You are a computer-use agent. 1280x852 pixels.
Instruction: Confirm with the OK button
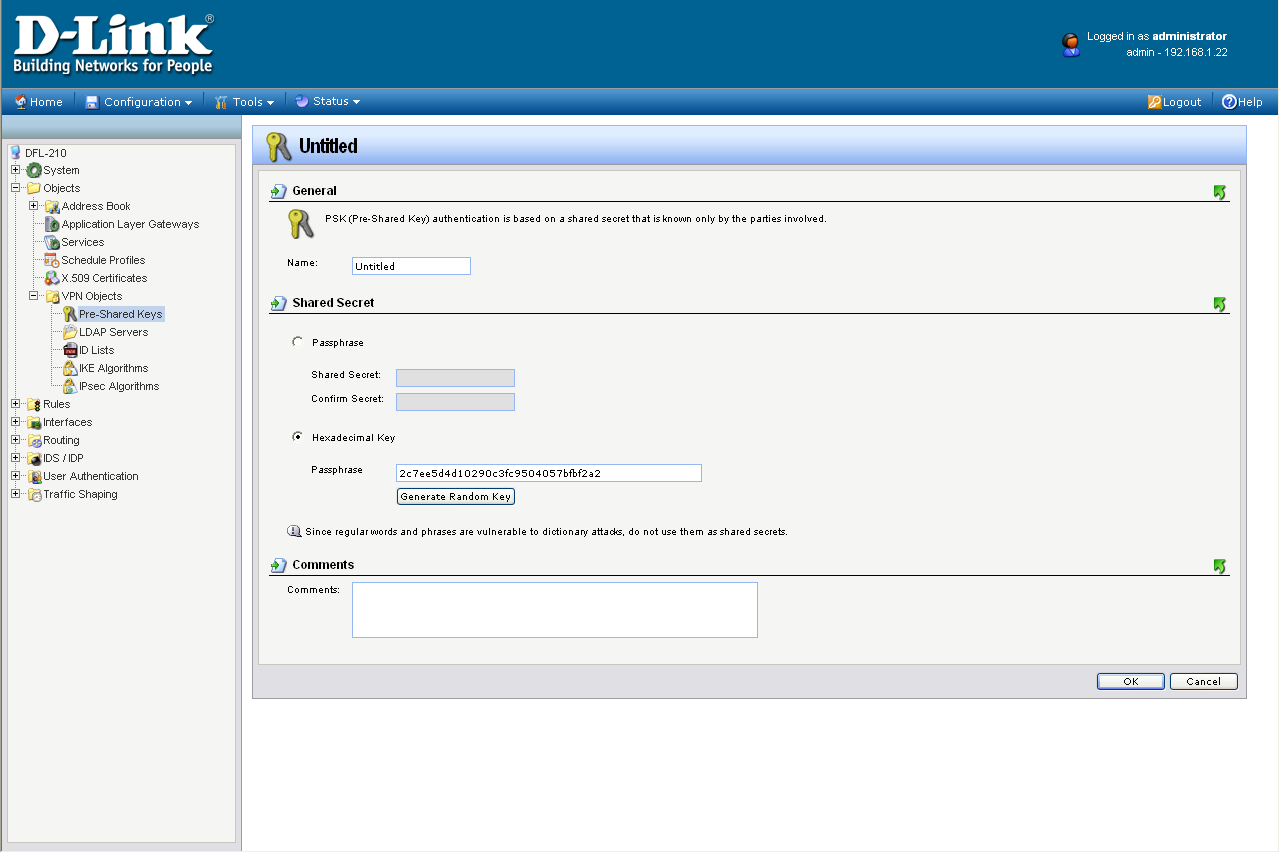tap(1131, 681)
